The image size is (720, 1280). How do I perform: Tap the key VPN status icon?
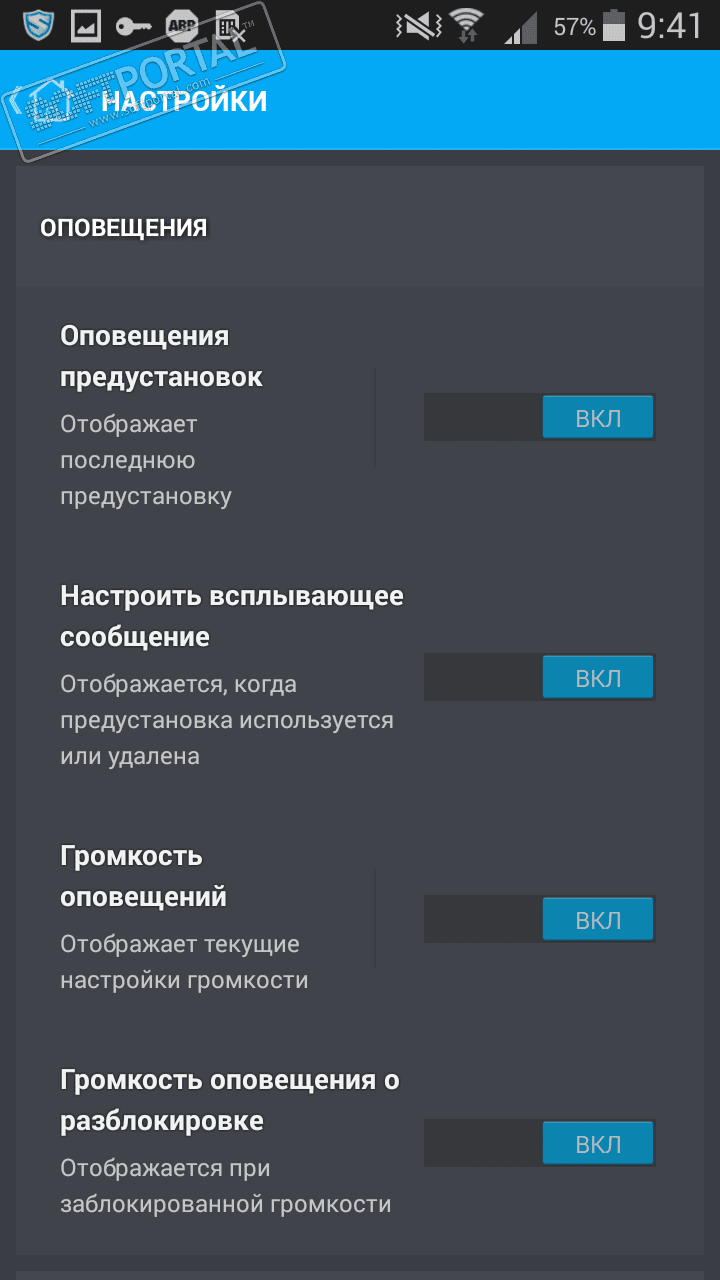pyautogui.click(x=133, y=24)
